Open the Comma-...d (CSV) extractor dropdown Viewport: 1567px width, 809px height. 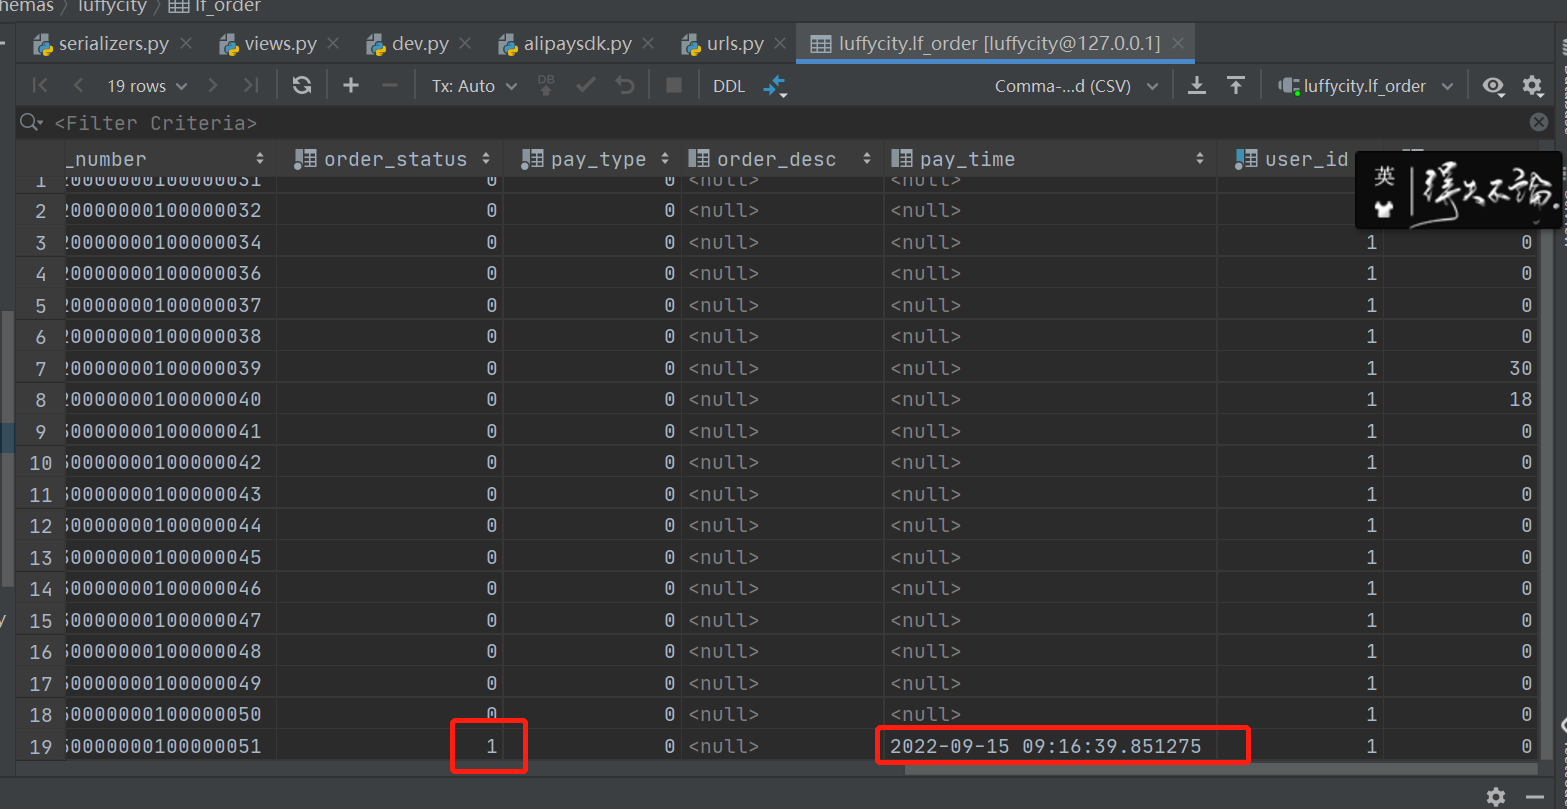click(x=1077, y=86)
